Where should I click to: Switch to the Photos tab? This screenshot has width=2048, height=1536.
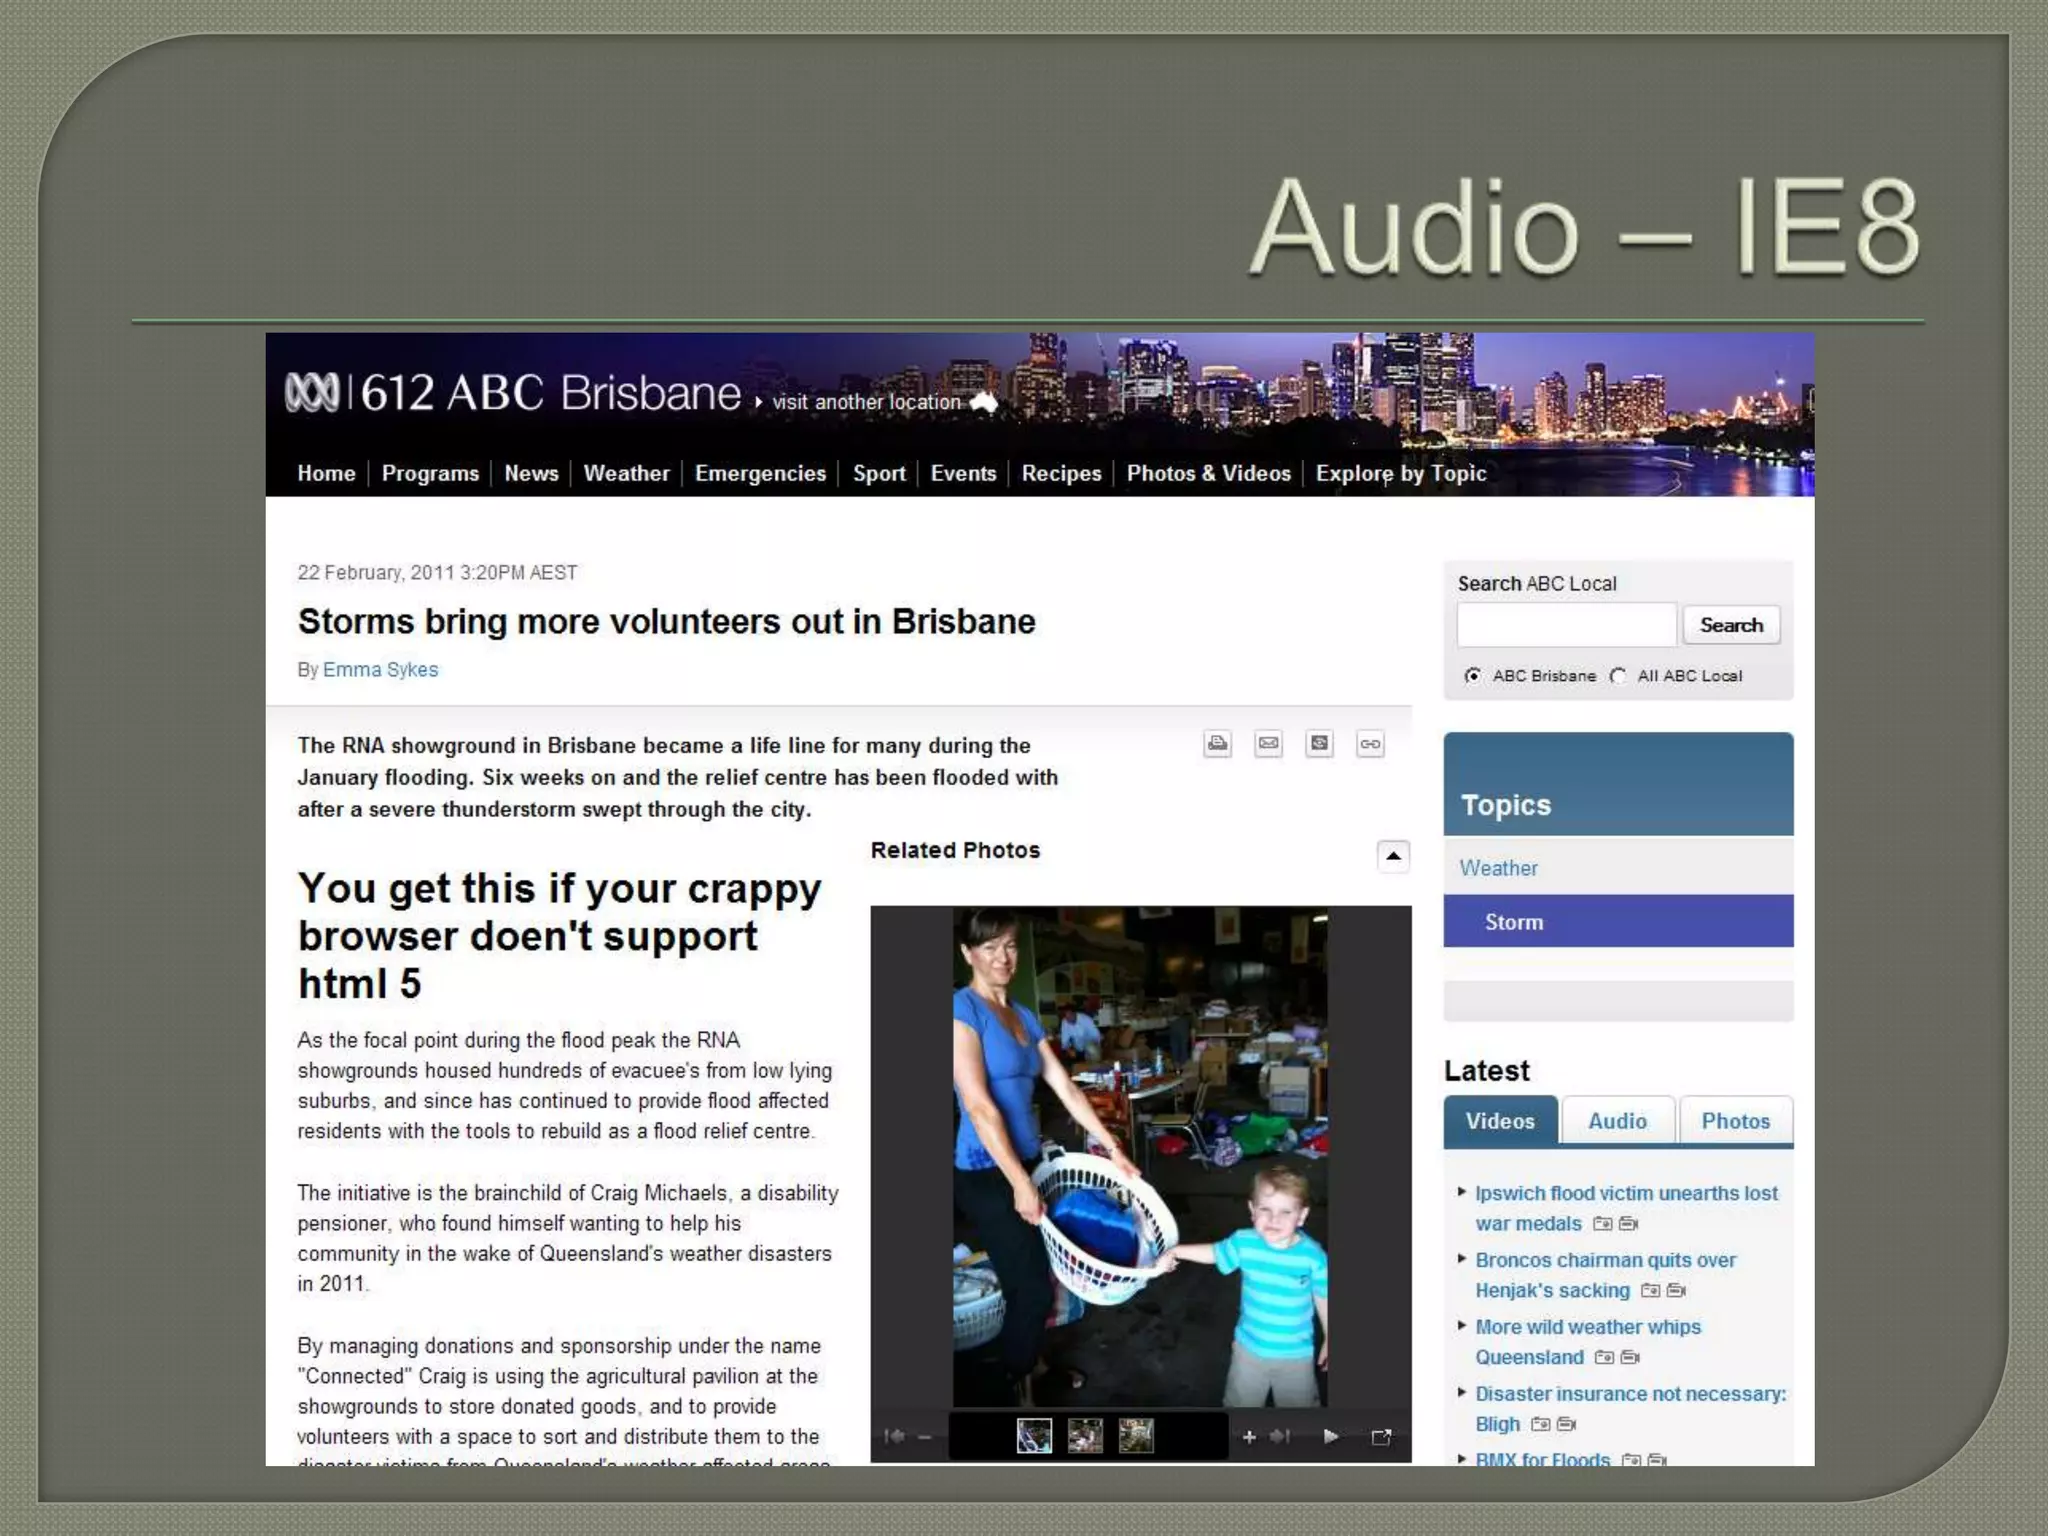[1735, 1121]
